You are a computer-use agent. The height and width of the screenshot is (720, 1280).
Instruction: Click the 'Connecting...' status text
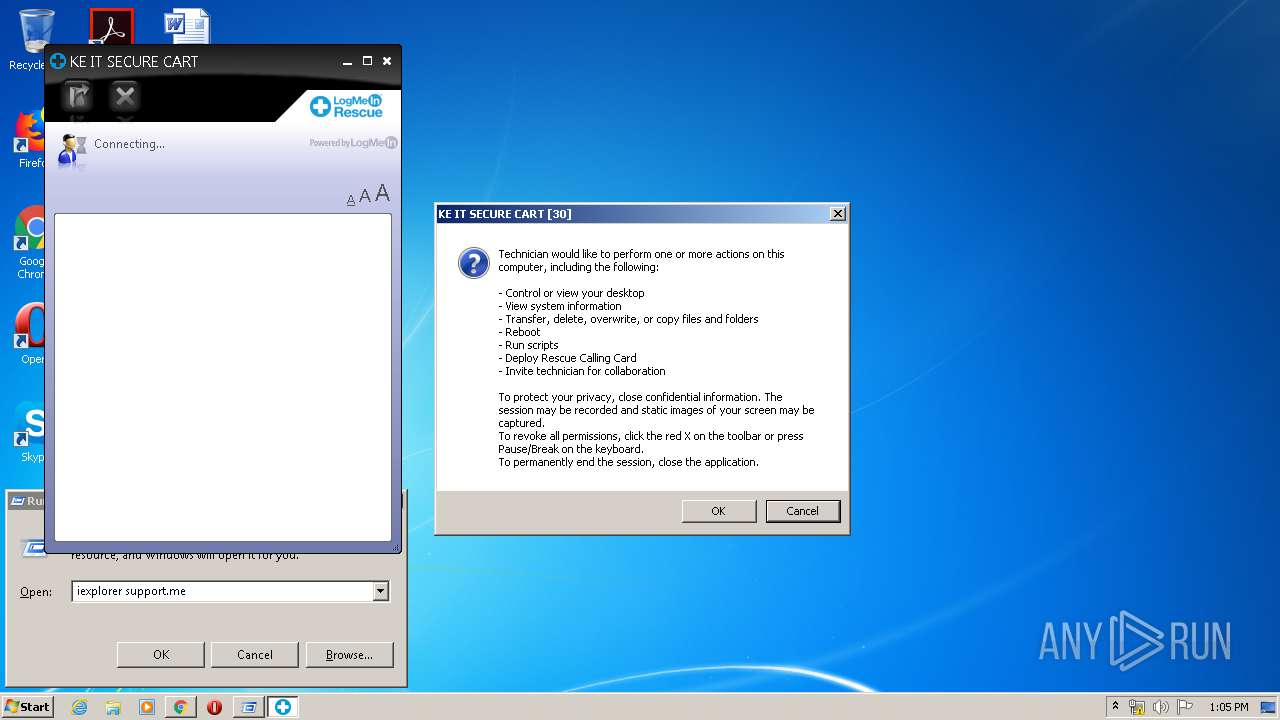[x=129, y=144]
